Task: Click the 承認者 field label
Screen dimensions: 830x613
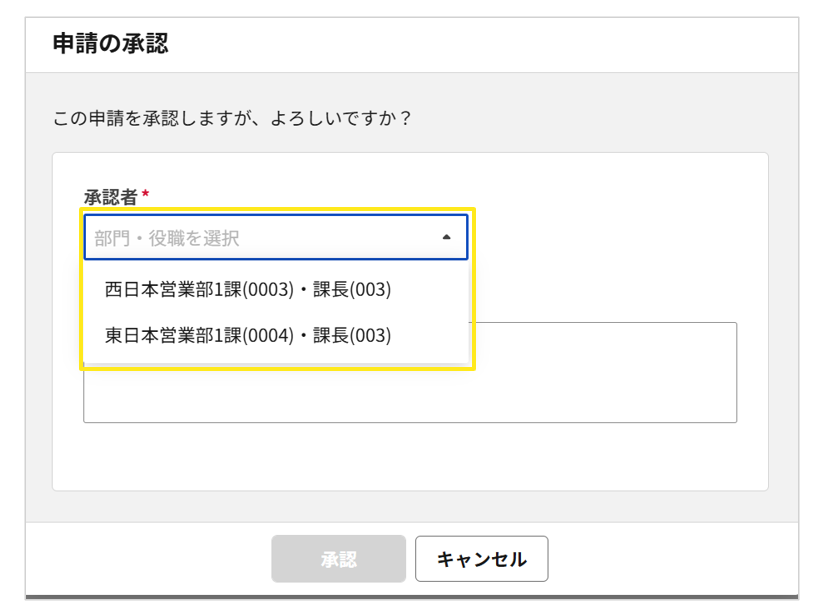Action: click(x=110, y=197)
